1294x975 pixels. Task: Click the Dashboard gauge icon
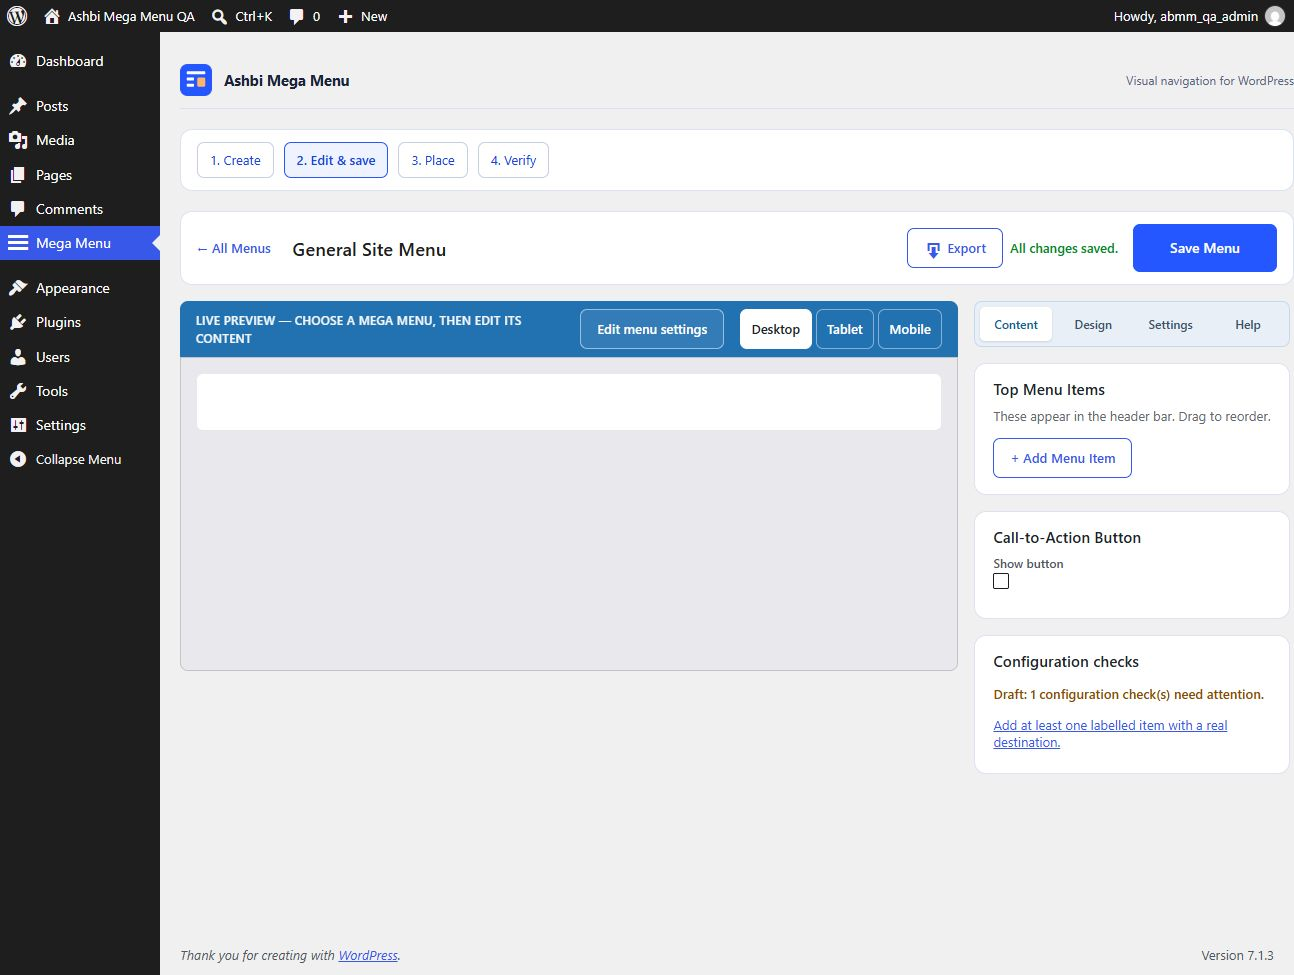click(18, 61)
